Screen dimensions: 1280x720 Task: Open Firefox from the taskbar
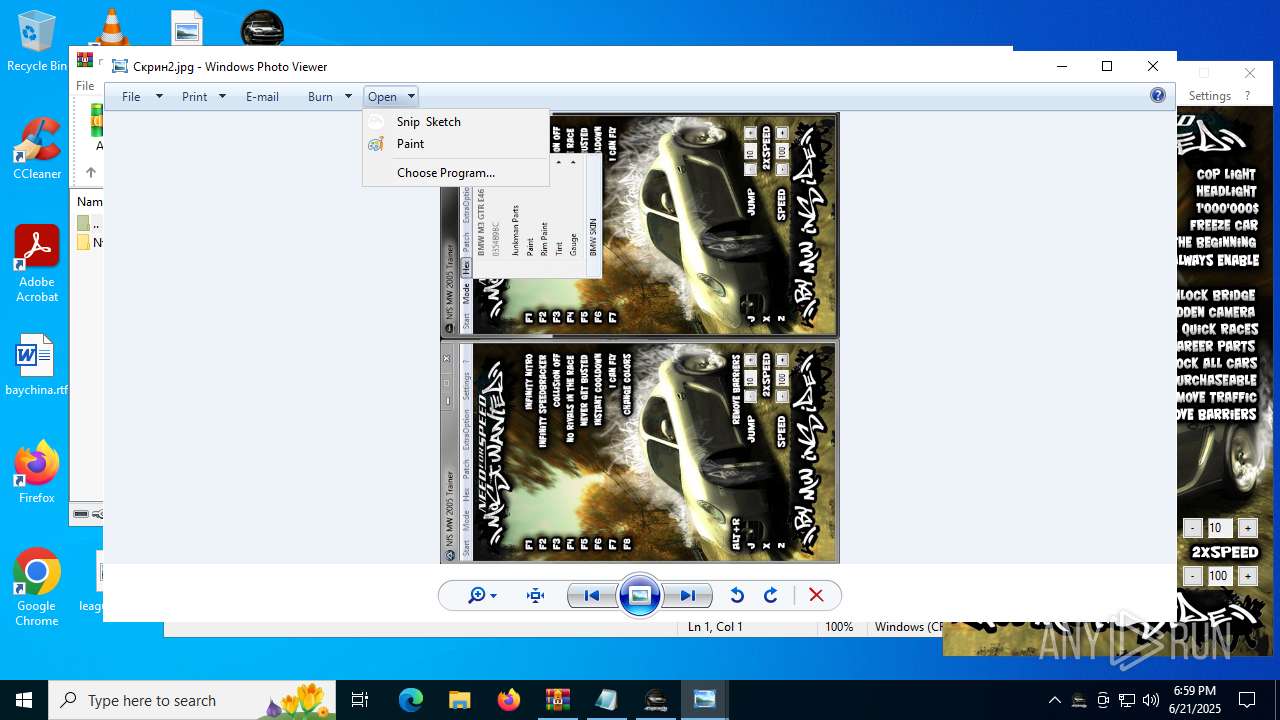[x=508, y=700]
